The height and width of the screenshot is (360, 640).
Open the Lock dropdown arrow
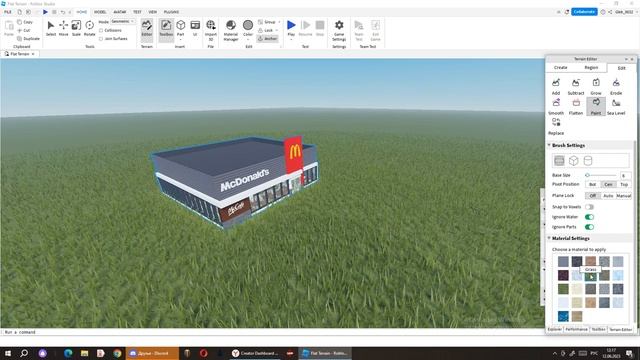[x=276, y=30]
